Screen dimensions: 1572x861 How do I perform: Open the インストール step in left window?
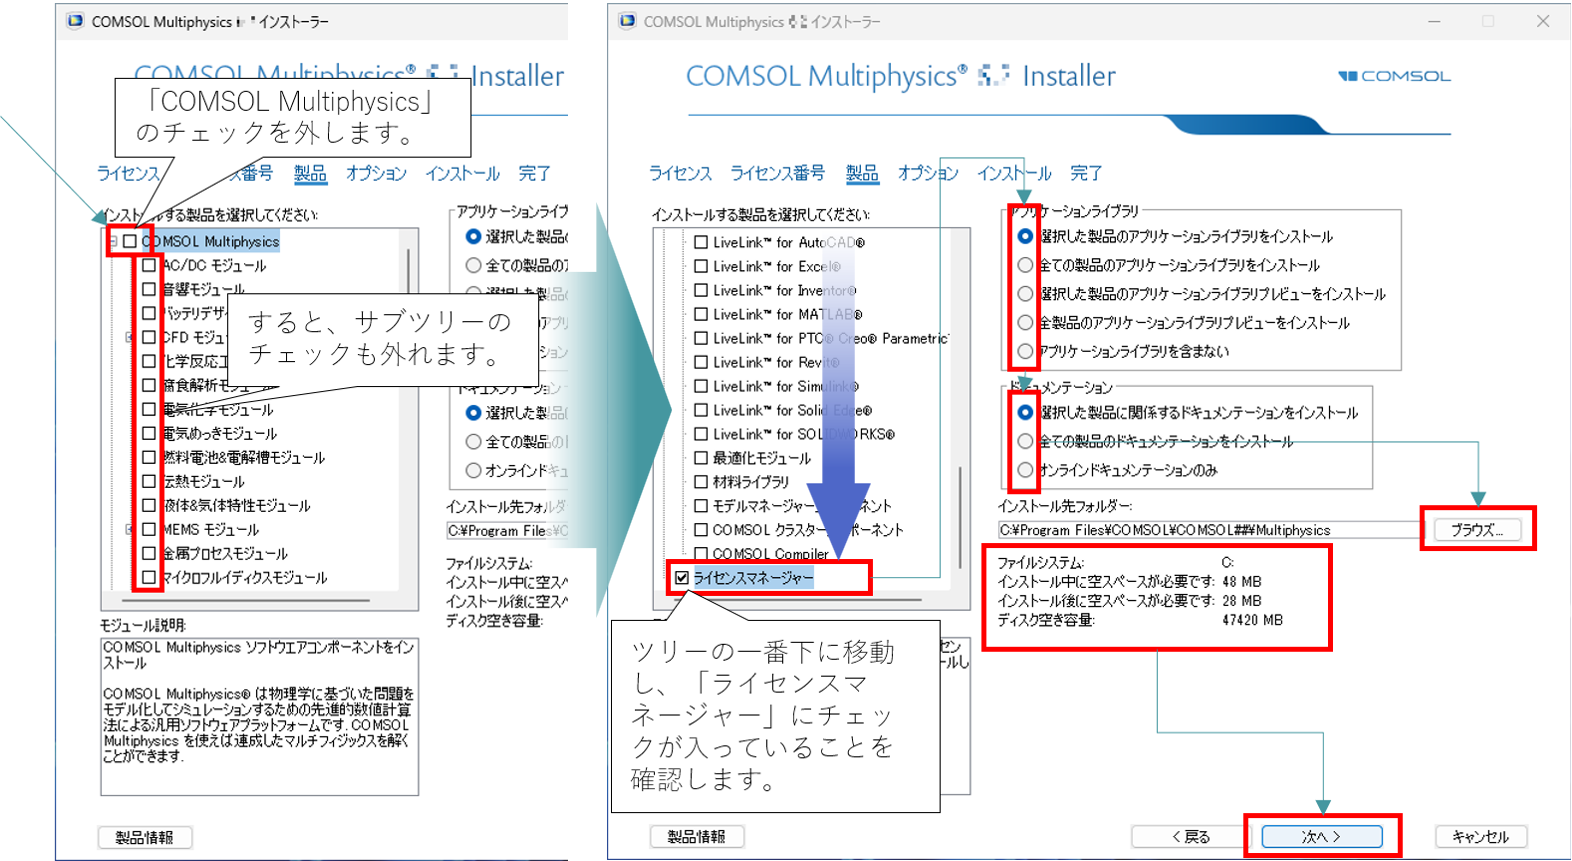coord(462,173)
